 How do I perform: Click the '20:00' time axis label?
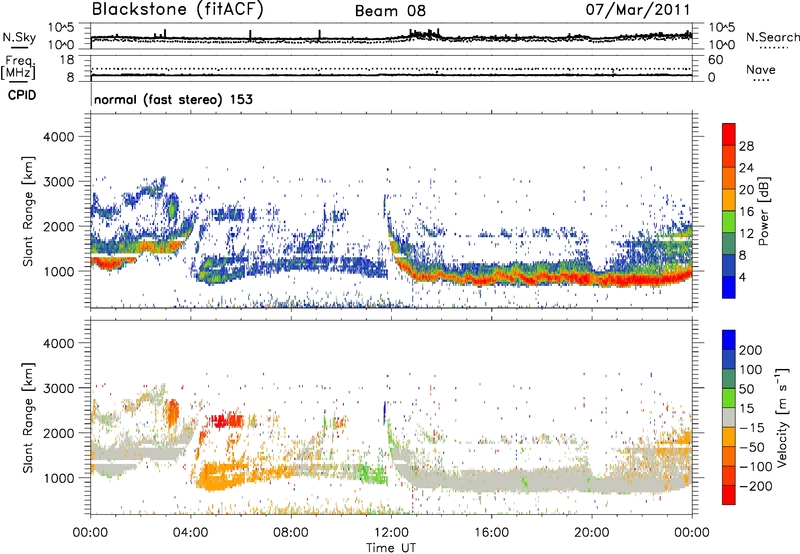[592, 533]
